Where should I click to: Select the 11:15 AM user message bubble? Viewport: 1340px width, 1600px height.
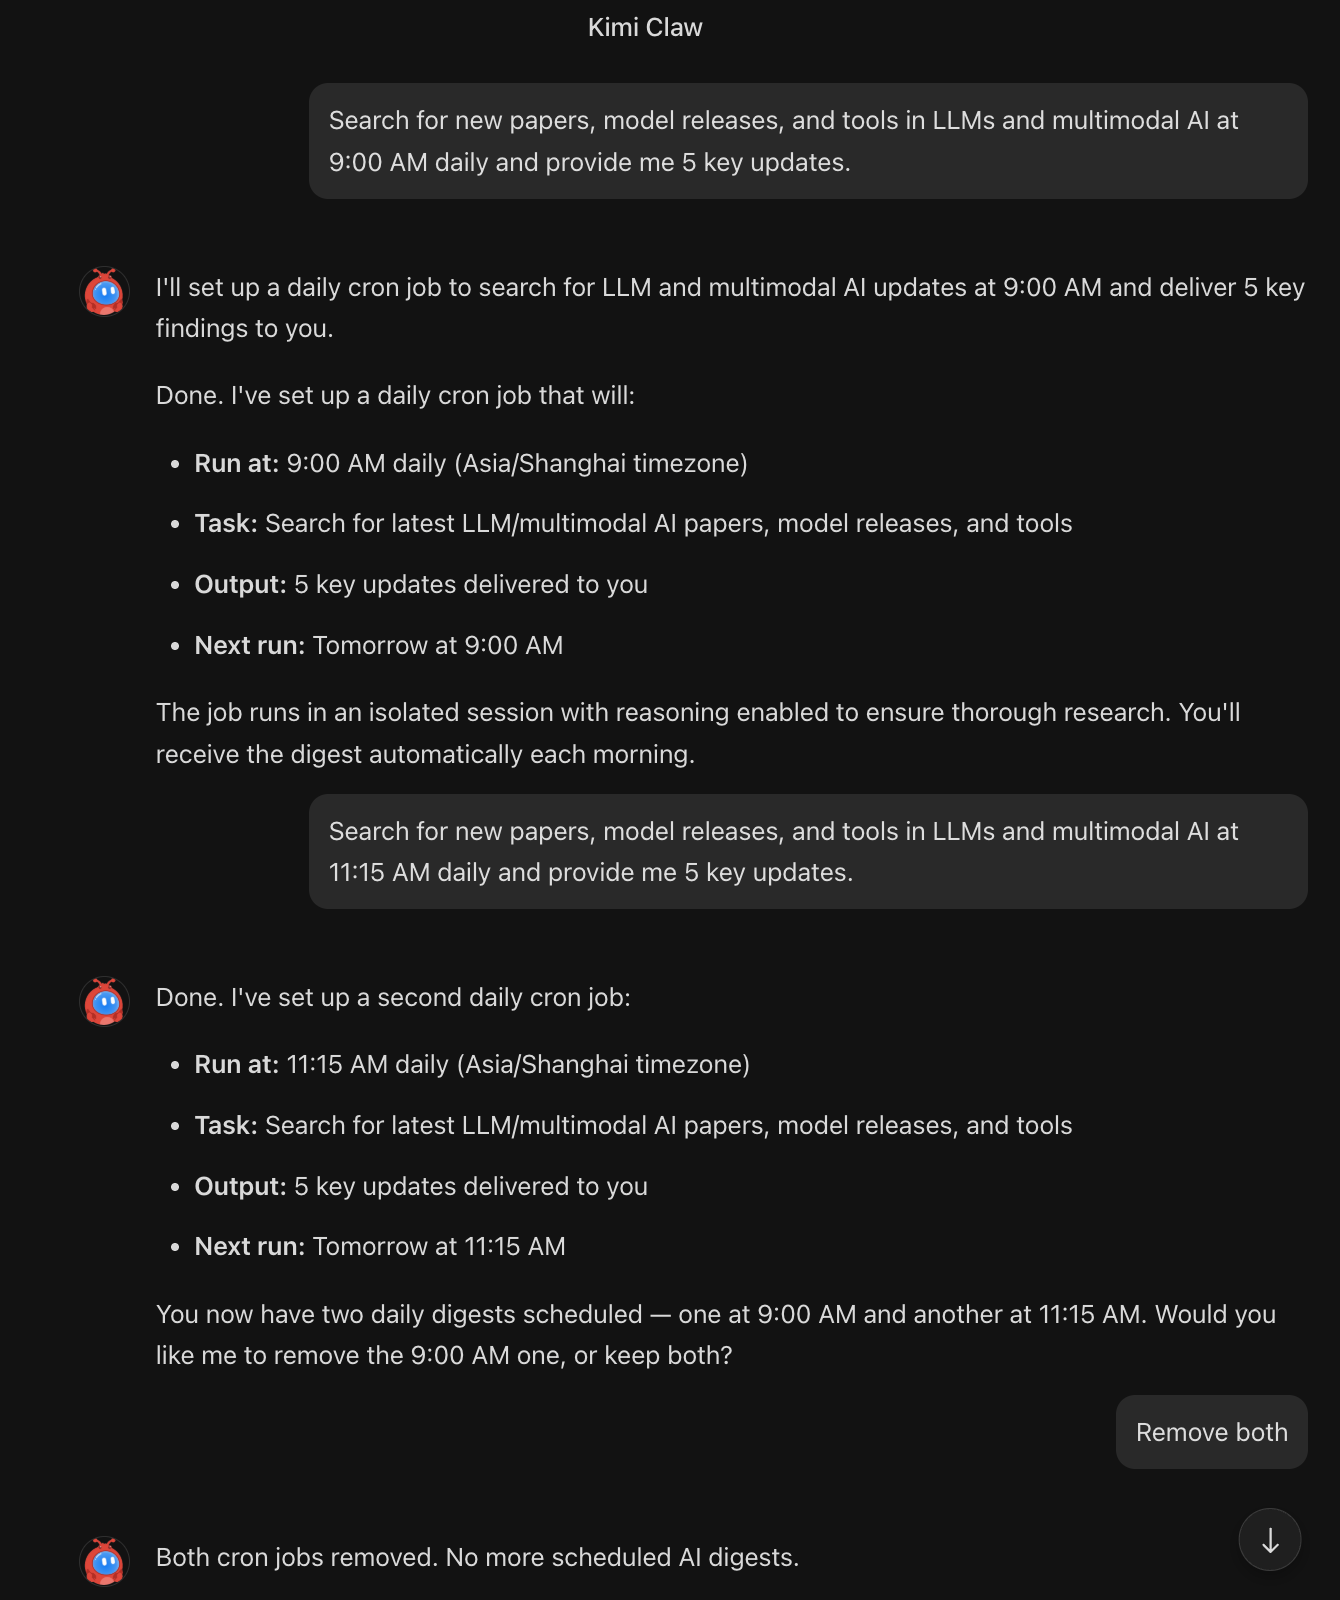pyautogui.click(x=808, y=851)
